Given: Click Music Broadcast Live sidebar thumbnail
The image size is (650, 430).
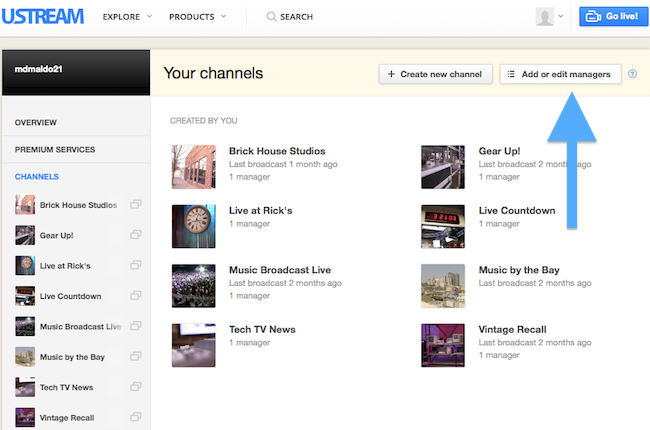Looking at the screenshot, I should [25, 326].
